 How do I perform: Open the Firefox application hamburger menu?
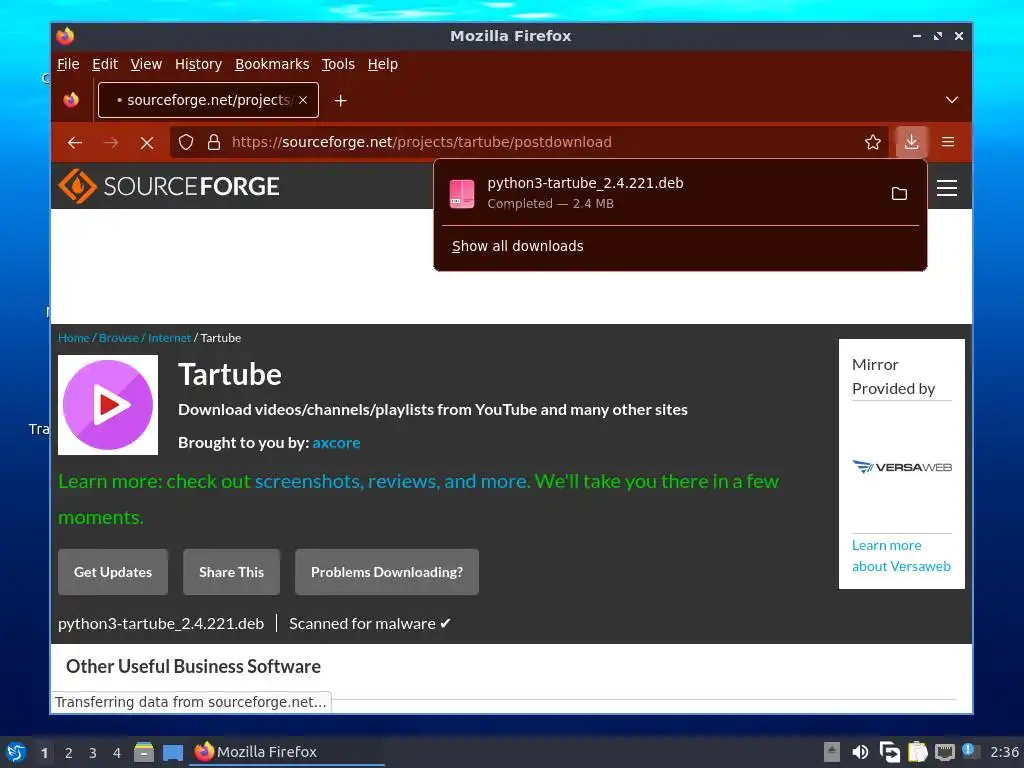[x=948, y=142]
